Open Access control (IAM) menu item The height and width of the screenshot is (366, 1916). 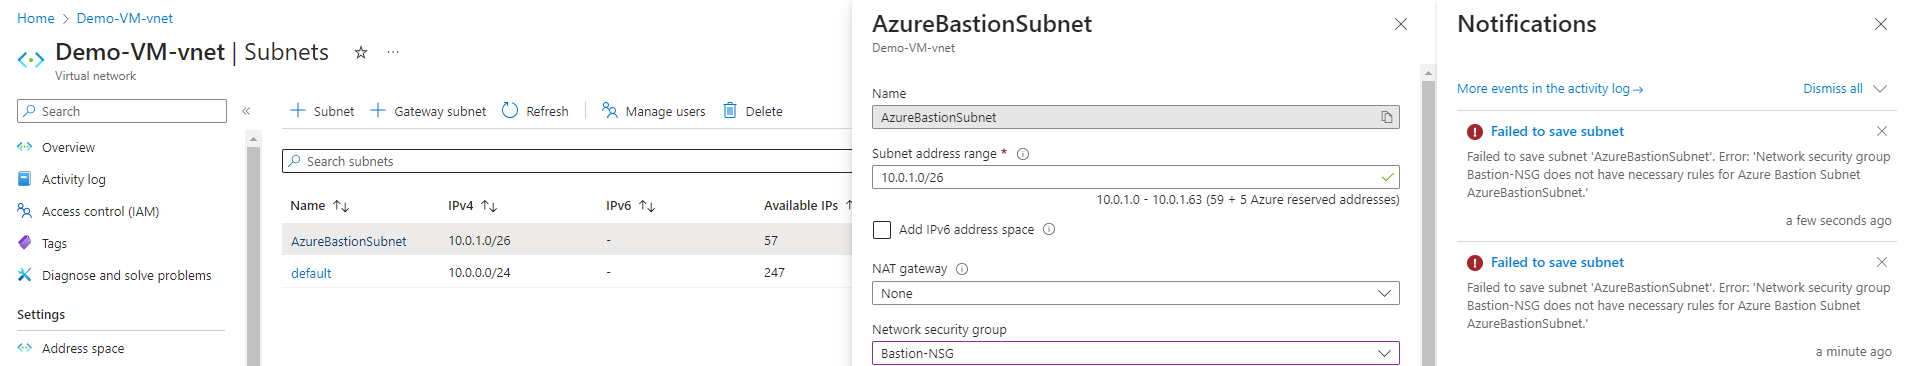tap(100, 211)
